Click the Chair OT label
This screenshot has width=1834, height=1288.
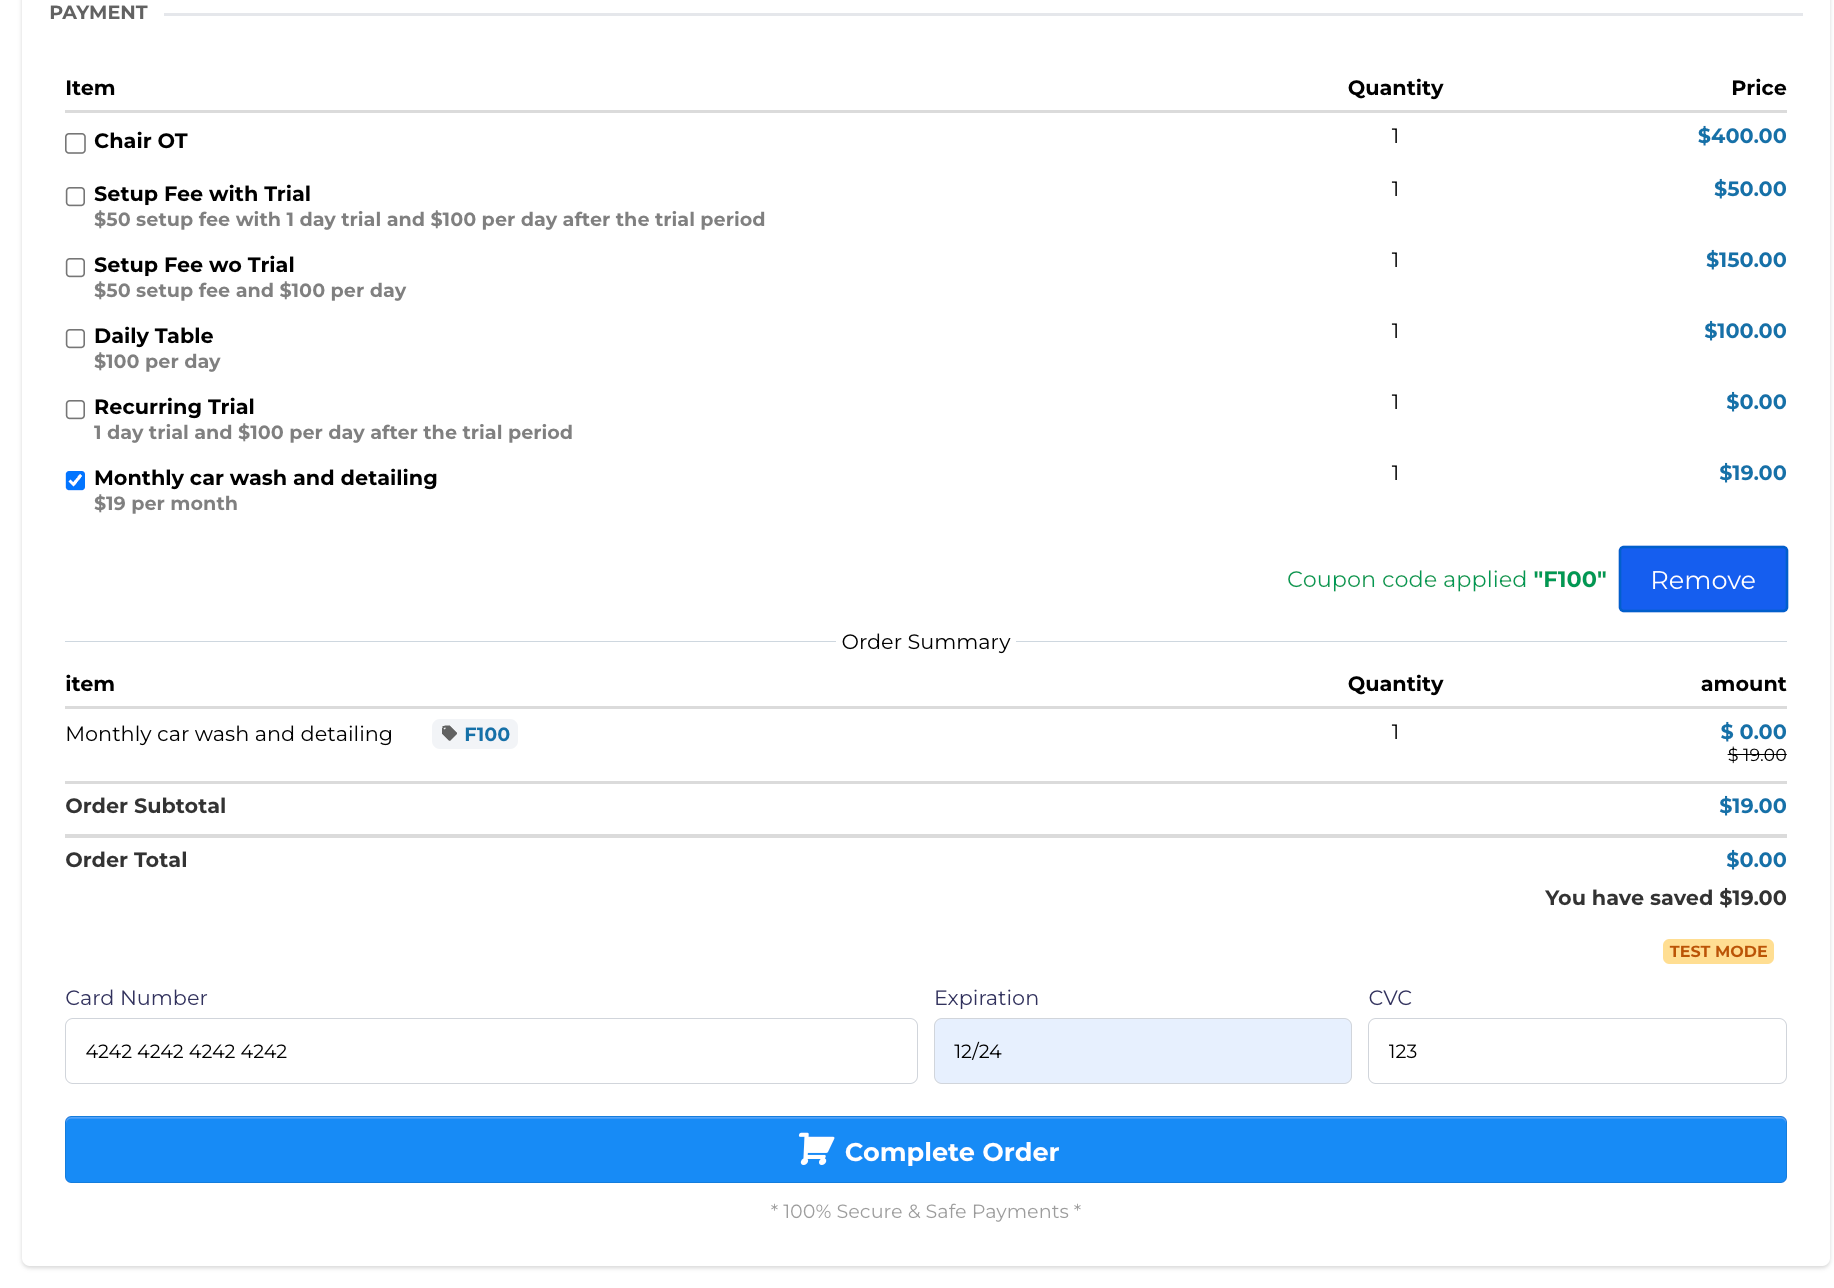(141, 141)
